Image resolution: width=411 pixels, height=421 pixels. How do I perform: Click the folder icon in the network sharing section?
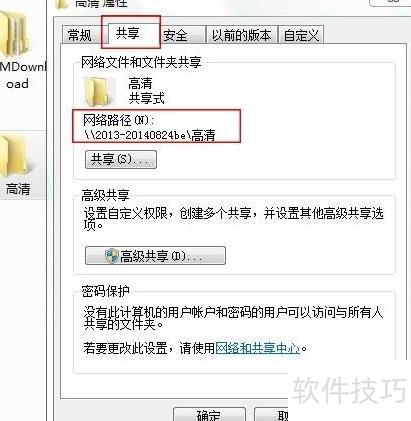point(97,91)
